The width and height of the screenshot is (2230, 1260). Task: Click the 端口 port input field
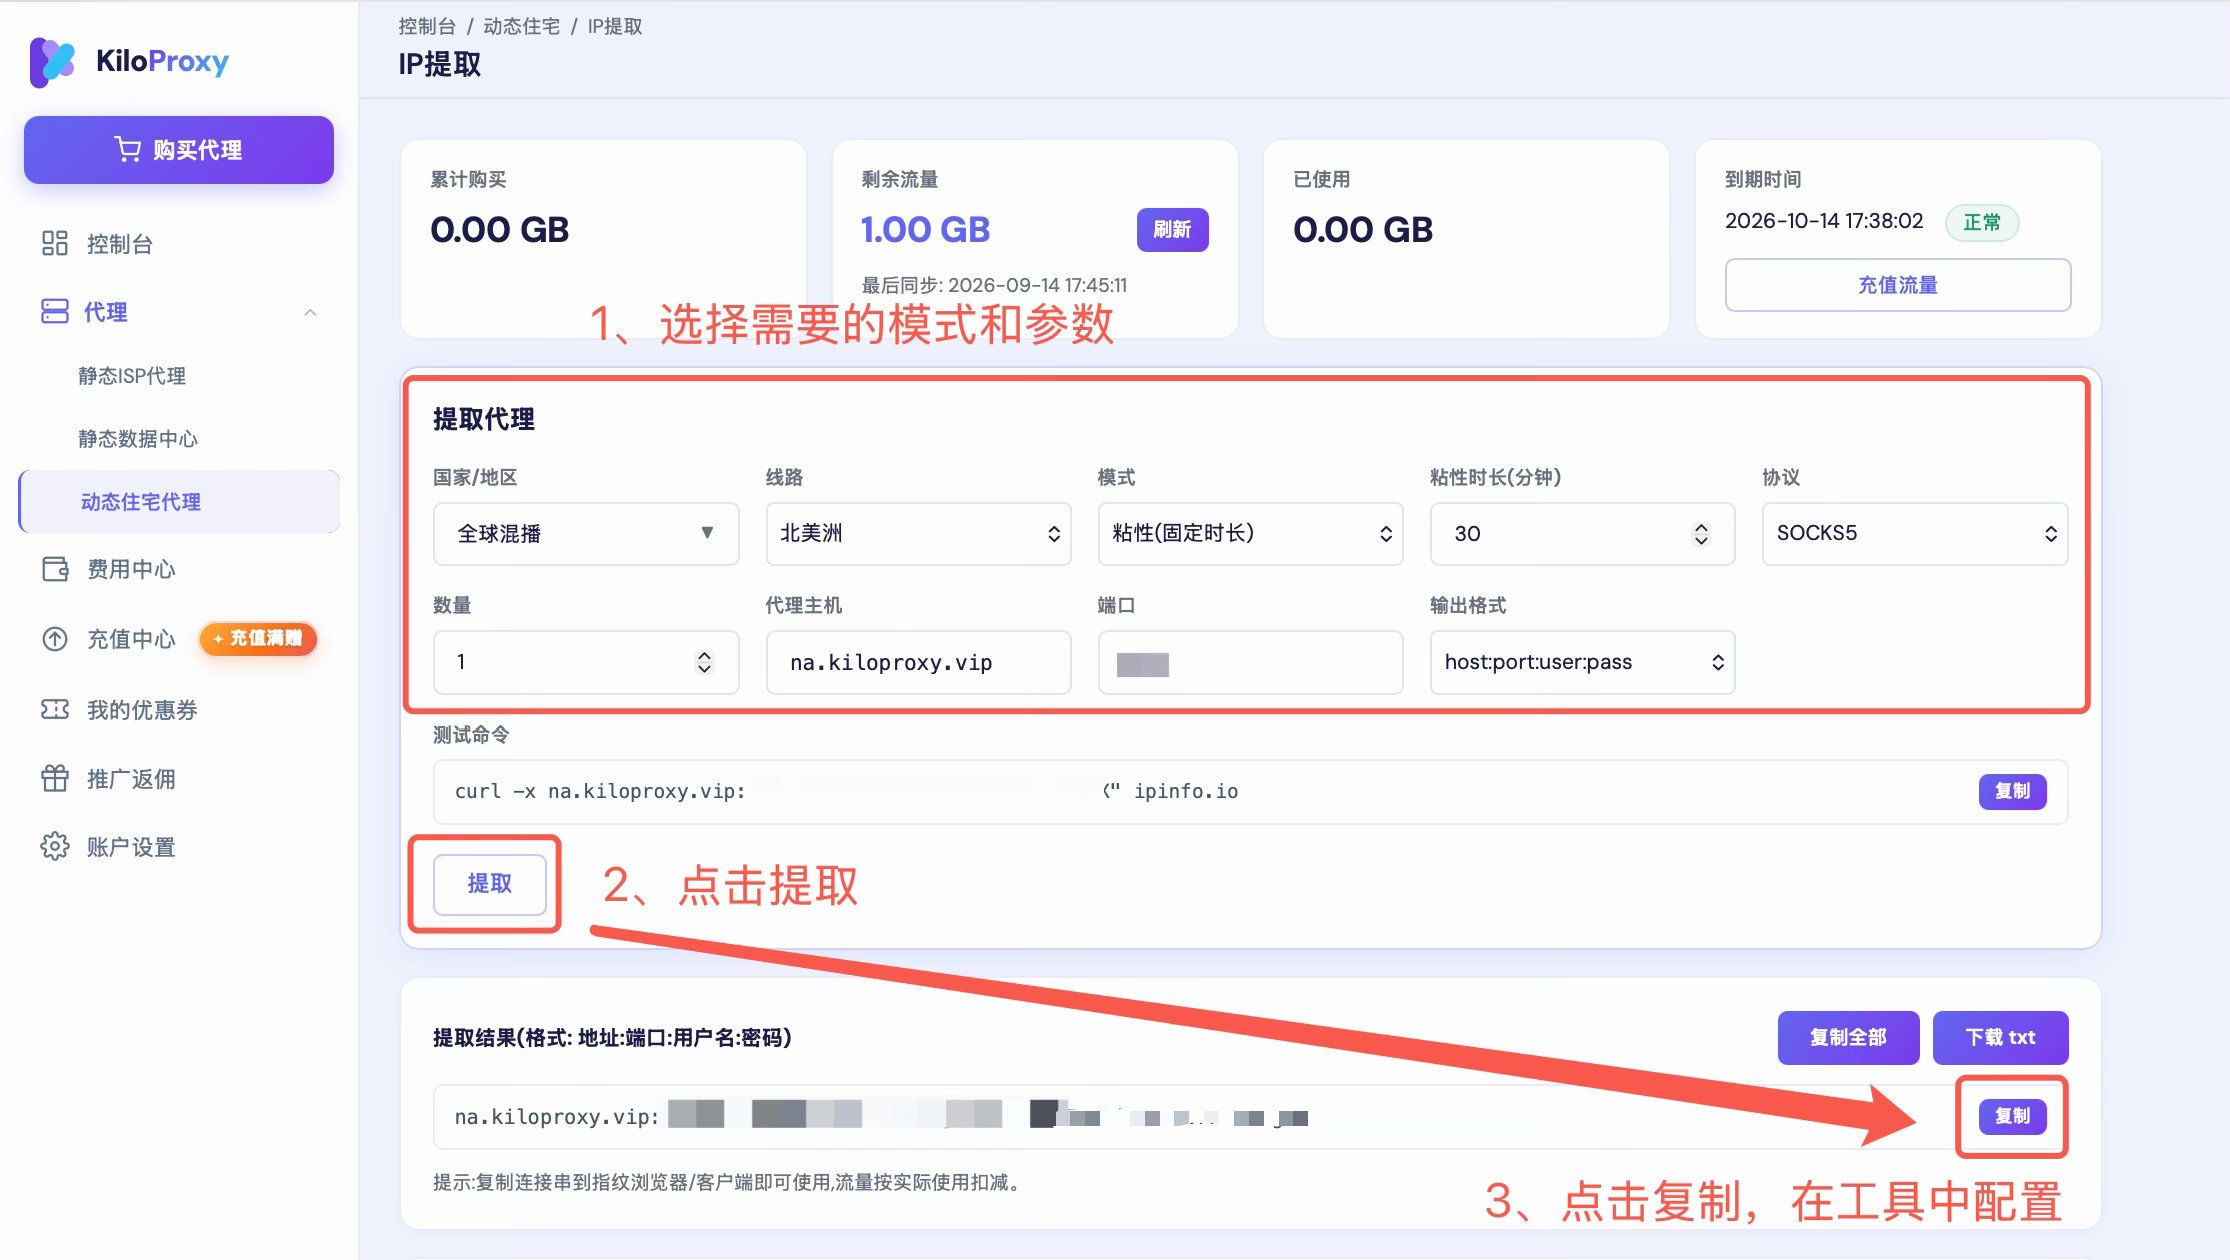point(1250,662)
